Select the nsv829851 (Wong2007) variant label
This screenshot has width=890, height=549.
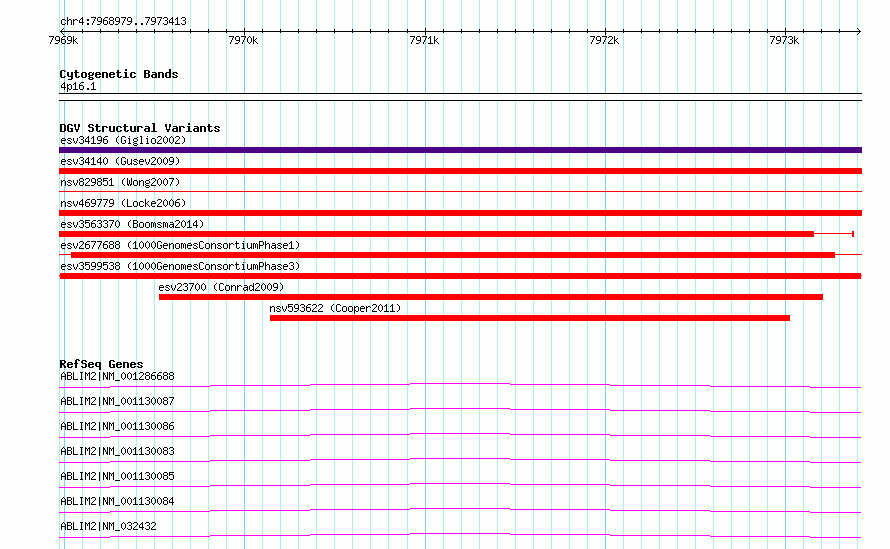point(120,182)
